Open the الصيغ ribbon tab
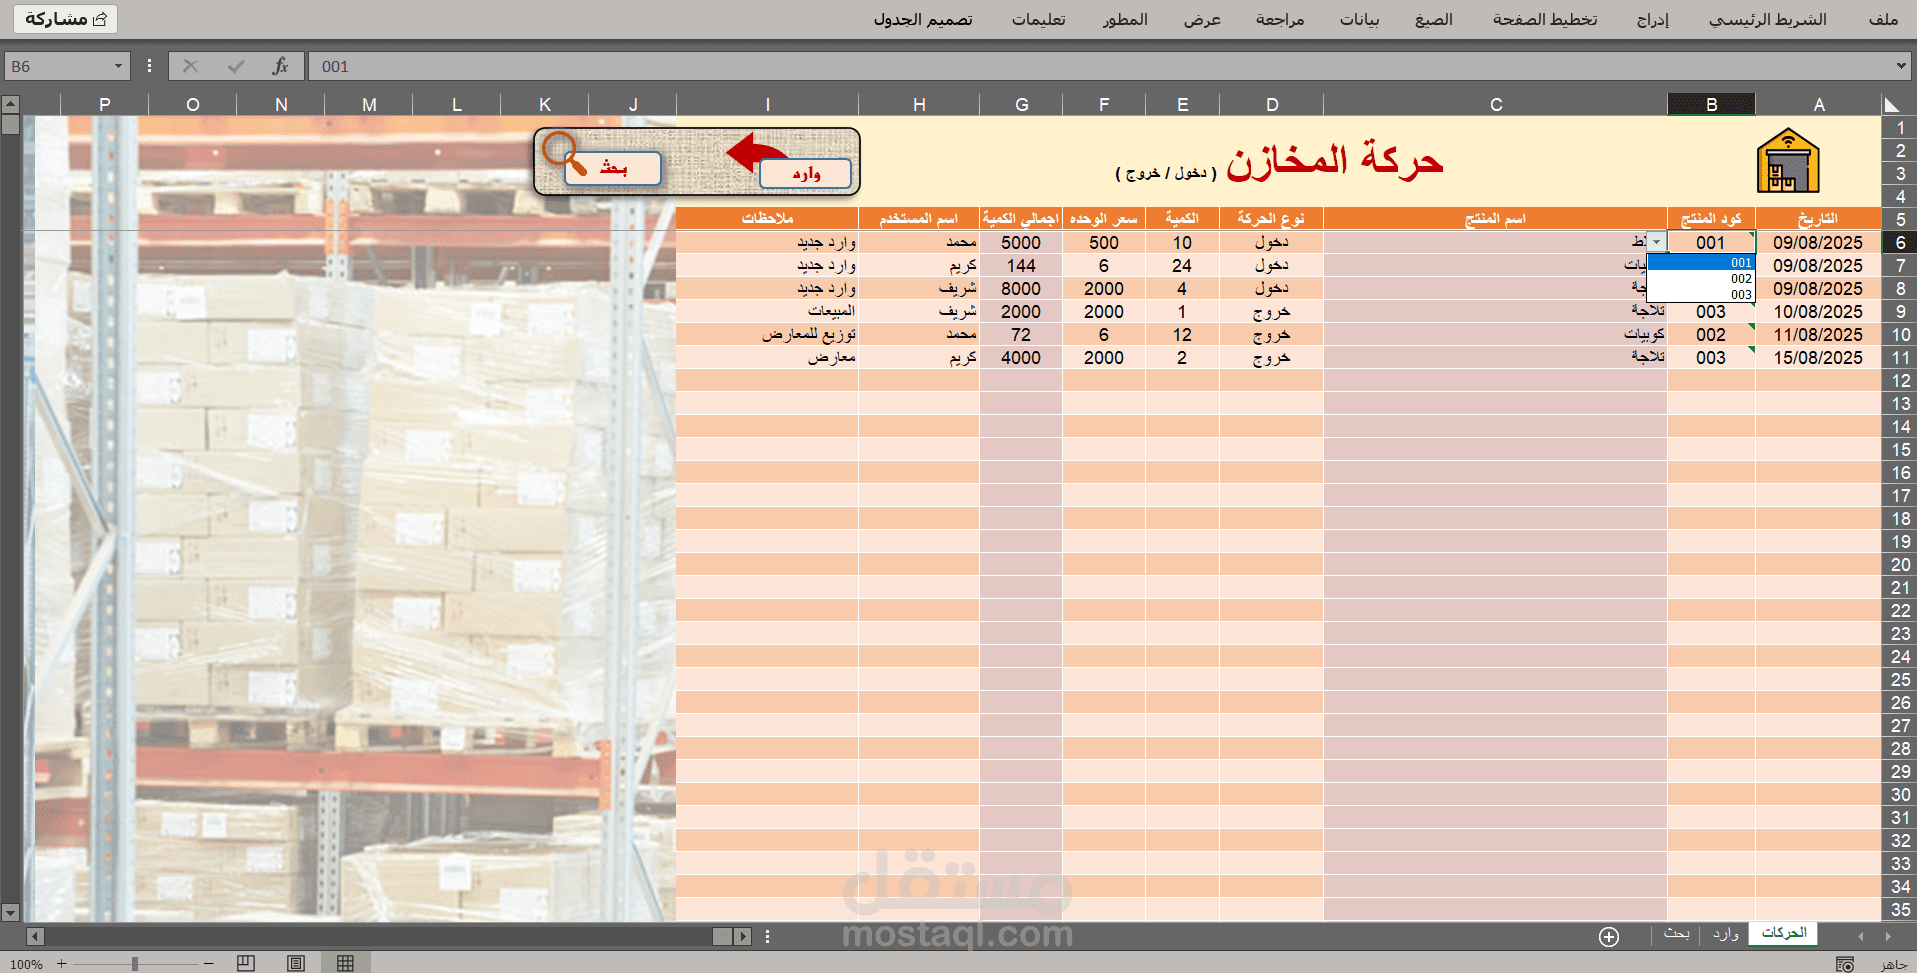Screen dimensions: 1917x973 click(x=1434, y=19)
